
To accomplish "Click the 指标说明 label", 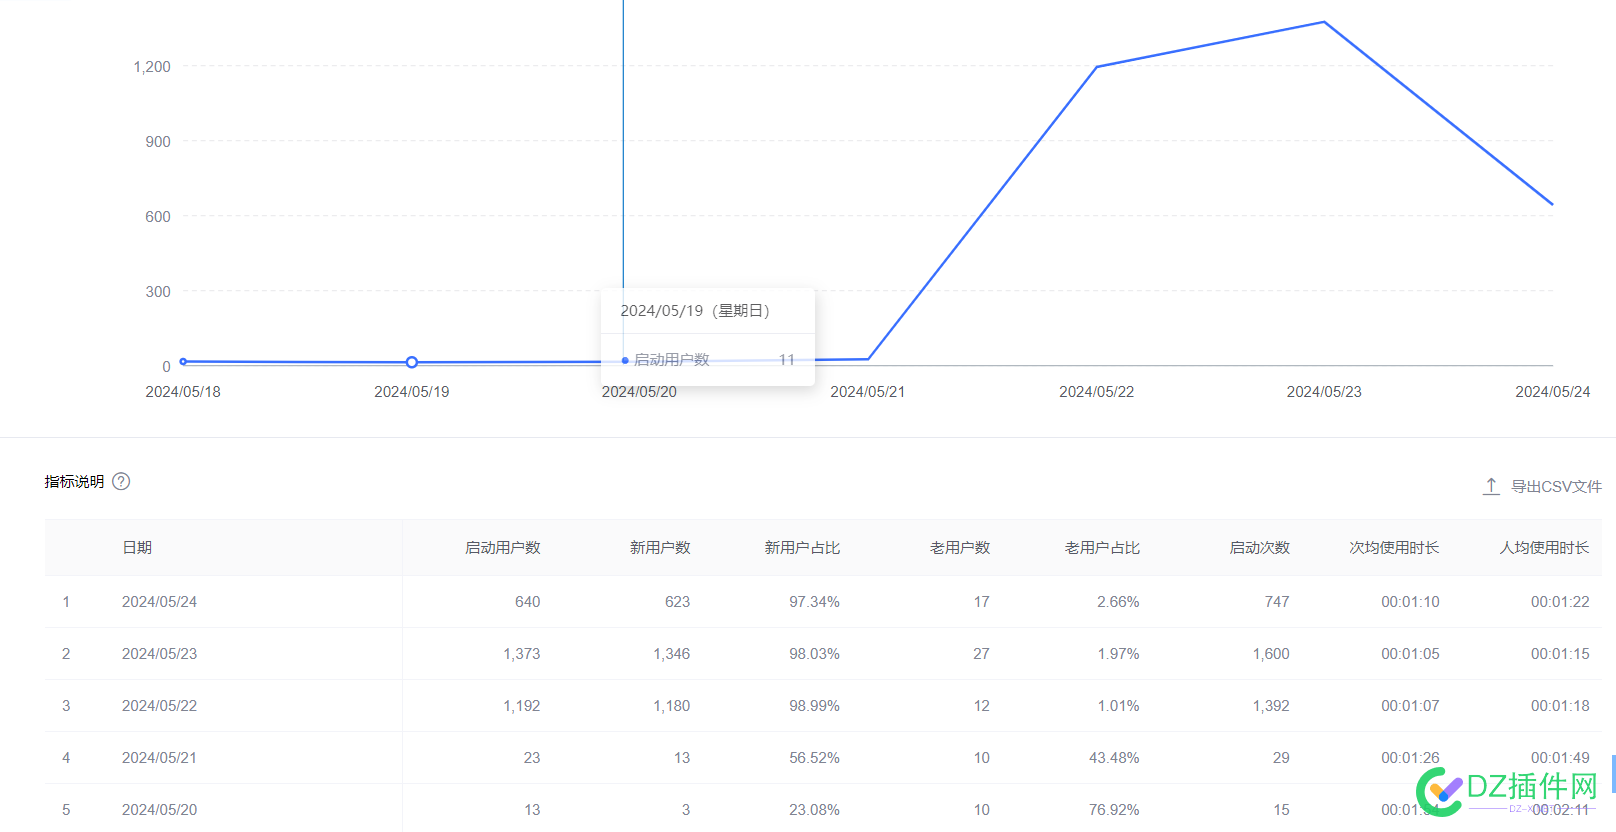I will [x=74, y=481].
